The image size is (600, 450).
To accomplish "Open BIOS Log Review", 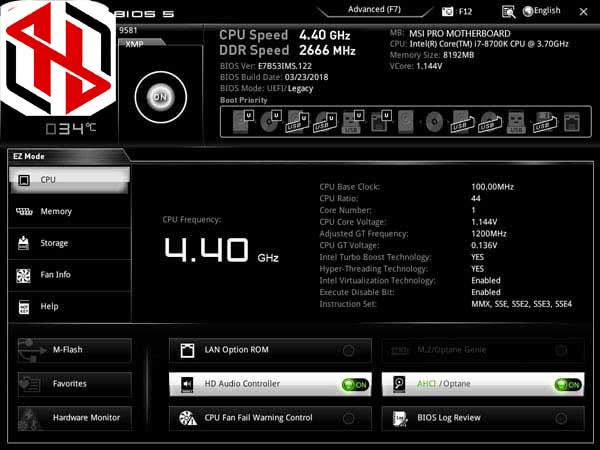I will 483,418.
